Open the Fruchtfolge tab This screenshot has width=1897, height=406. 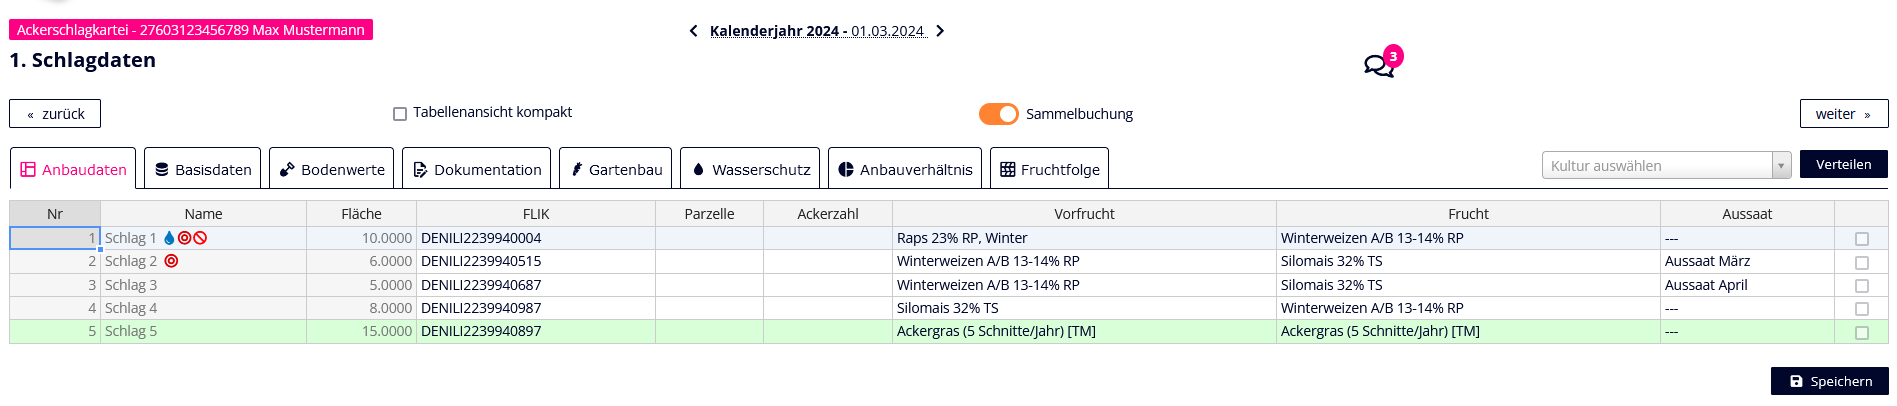1049,169
